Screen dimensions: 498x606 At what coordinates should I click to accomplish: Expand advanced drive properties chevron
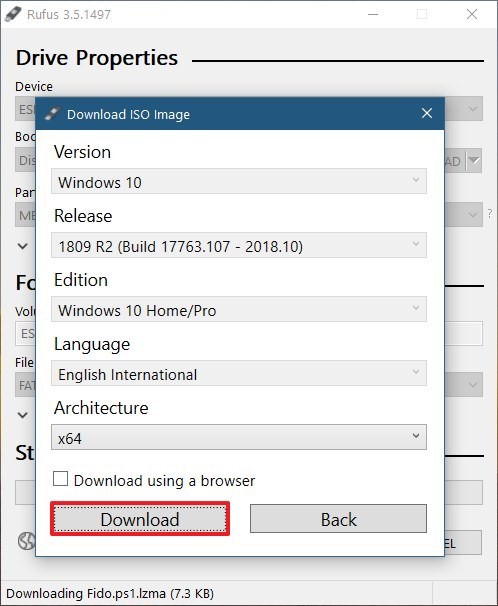(x=23, y=246)
